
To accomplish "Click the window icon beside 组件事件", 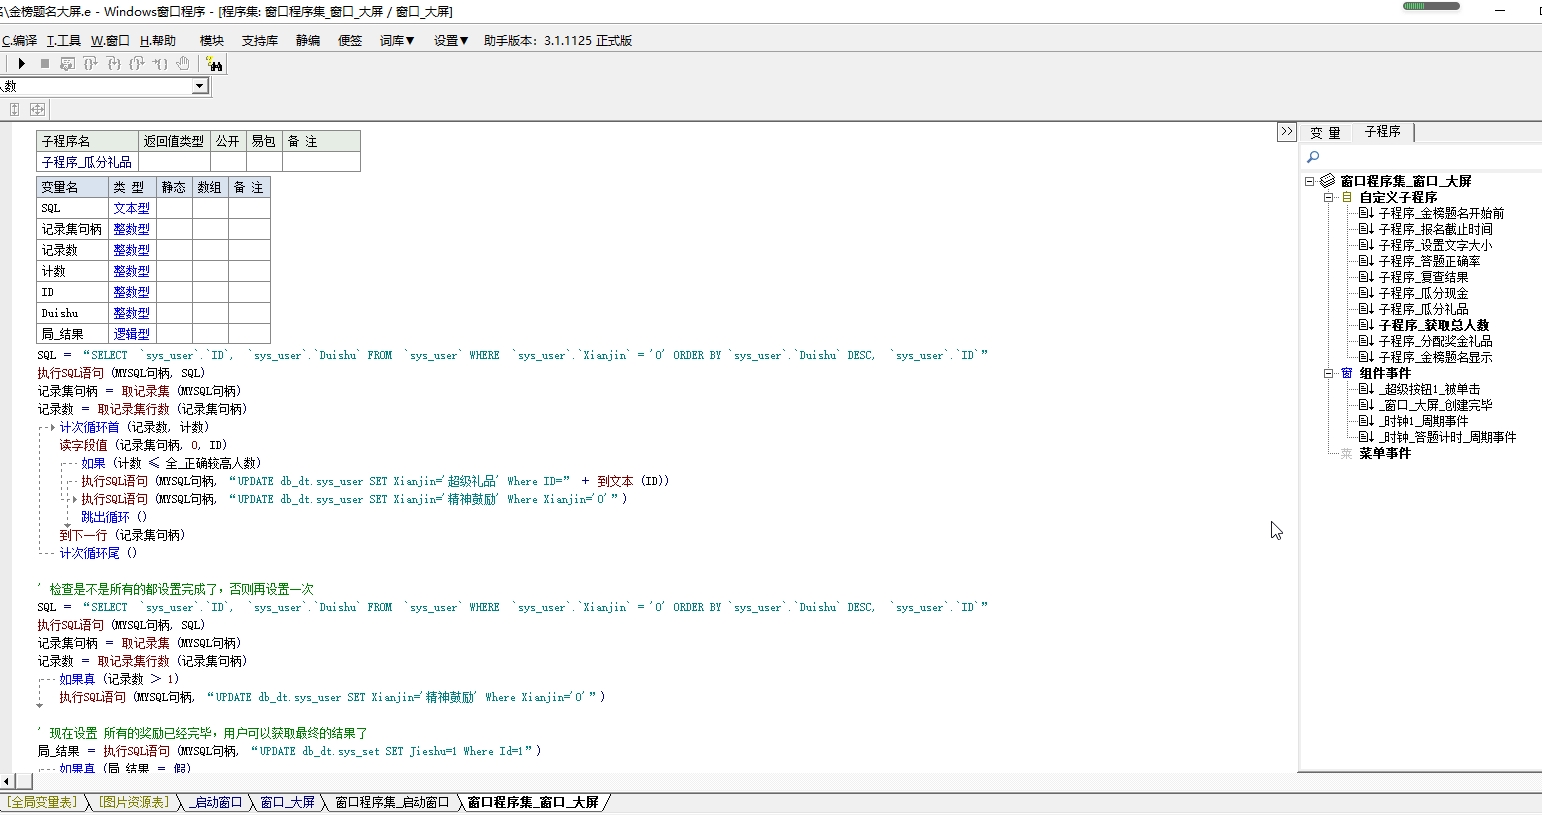I will click(1347, 373).
